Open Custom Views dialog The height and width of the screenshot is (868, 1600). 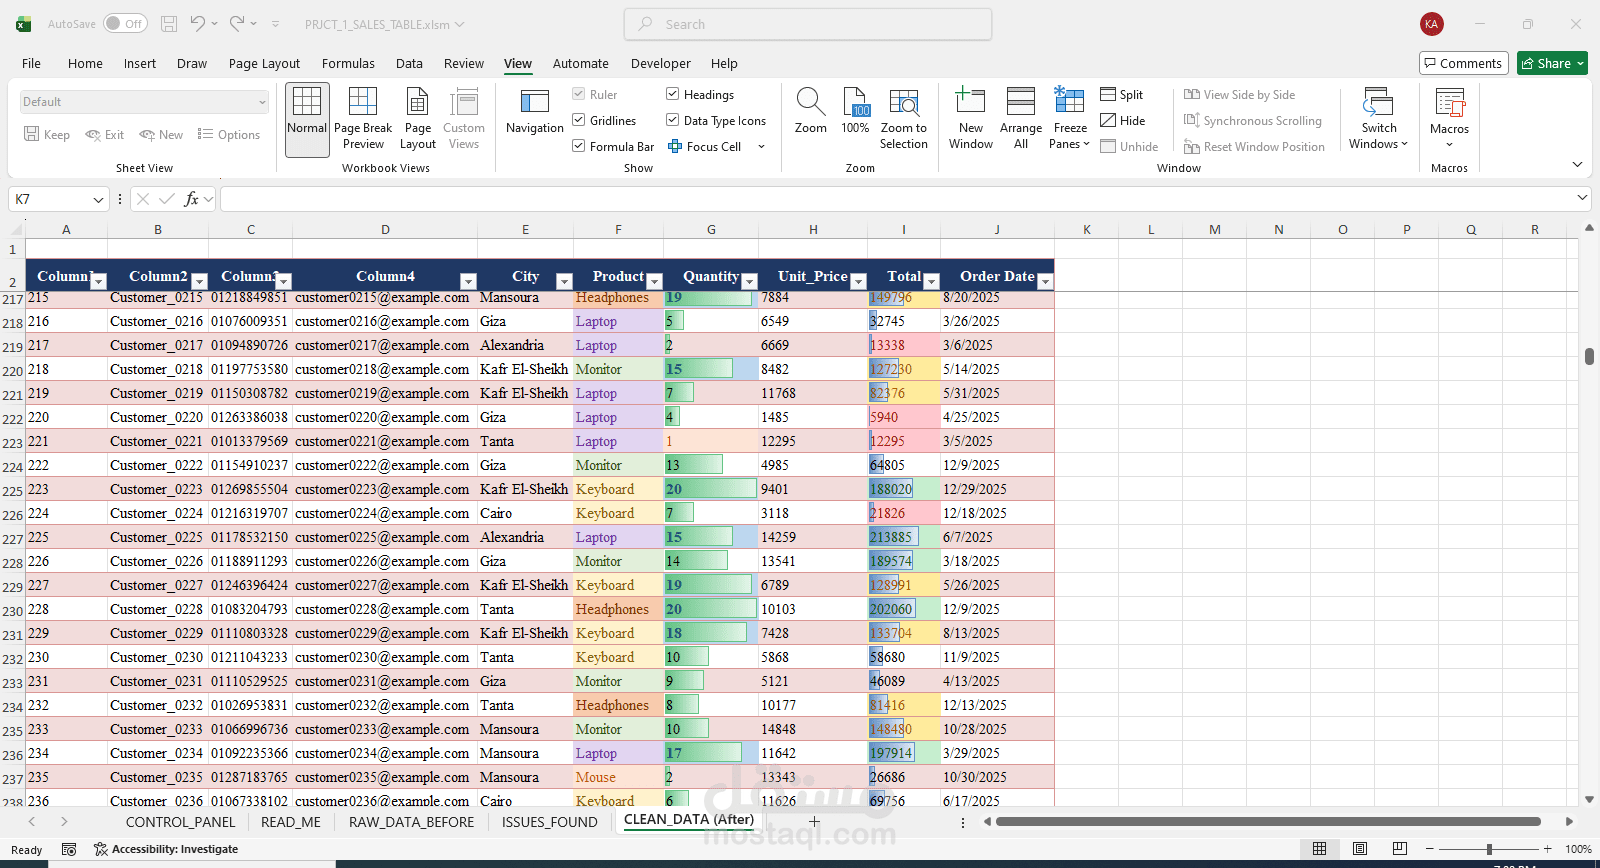pyautogui.click(x=464, y=119)
